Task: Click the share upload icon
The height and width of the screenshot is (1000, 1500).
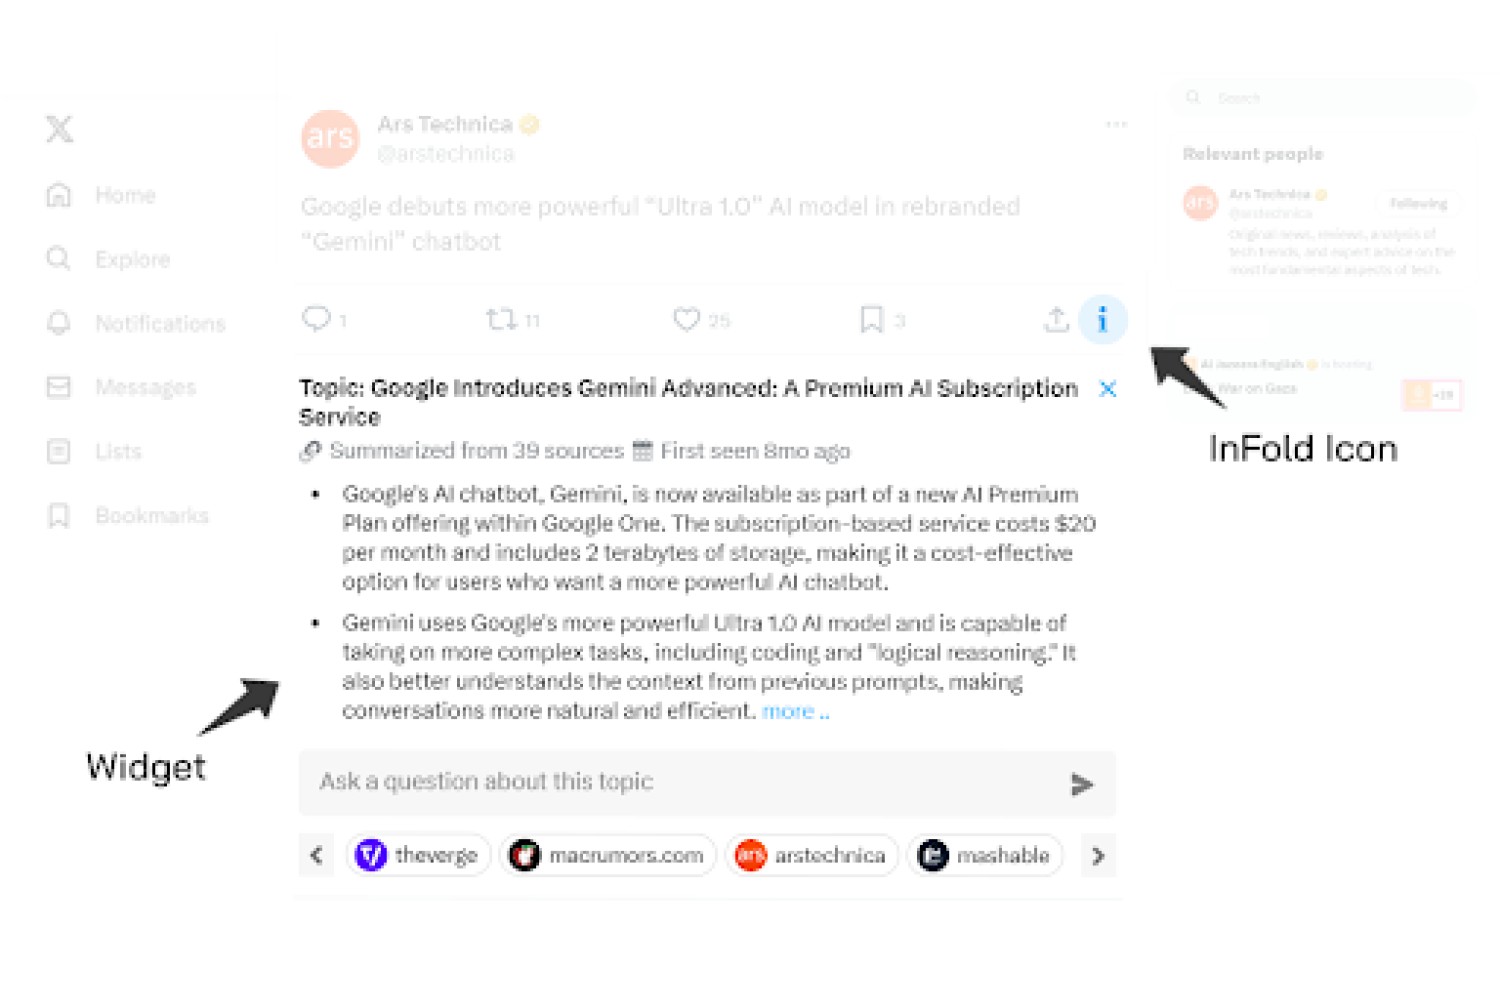Action: pyautogui.click(x=1056, y=320)
